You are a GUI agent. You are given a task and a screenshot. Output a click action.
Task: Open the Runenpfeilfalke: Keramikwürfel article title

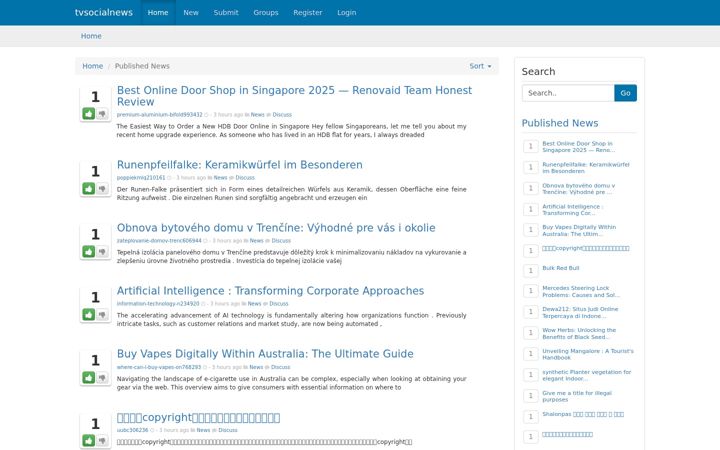click(x=240, y=164)
